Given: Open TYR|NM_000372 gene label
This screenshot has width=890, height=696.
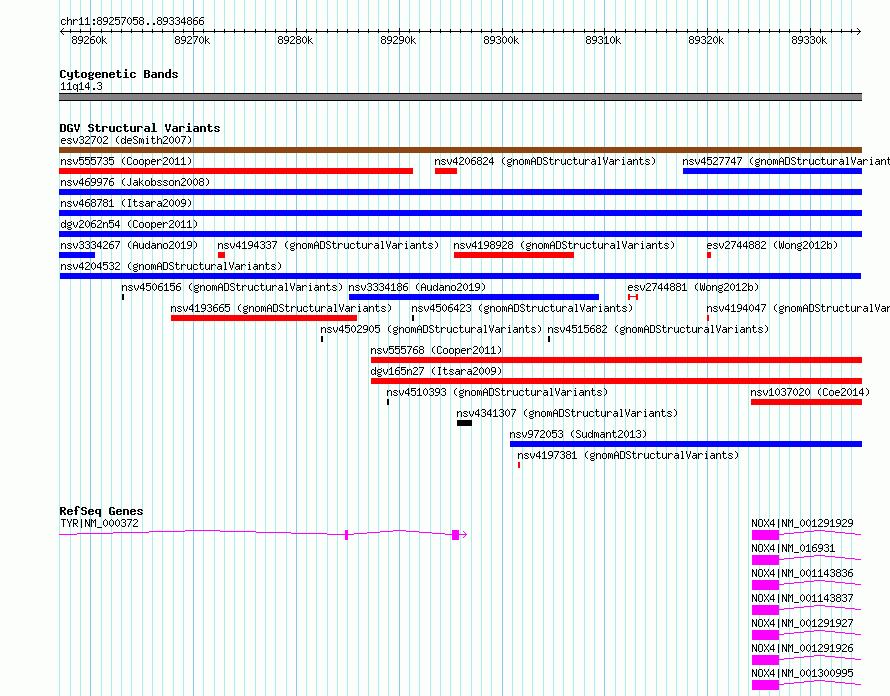Looking at the screenshot, I should [x=99, y=523].
